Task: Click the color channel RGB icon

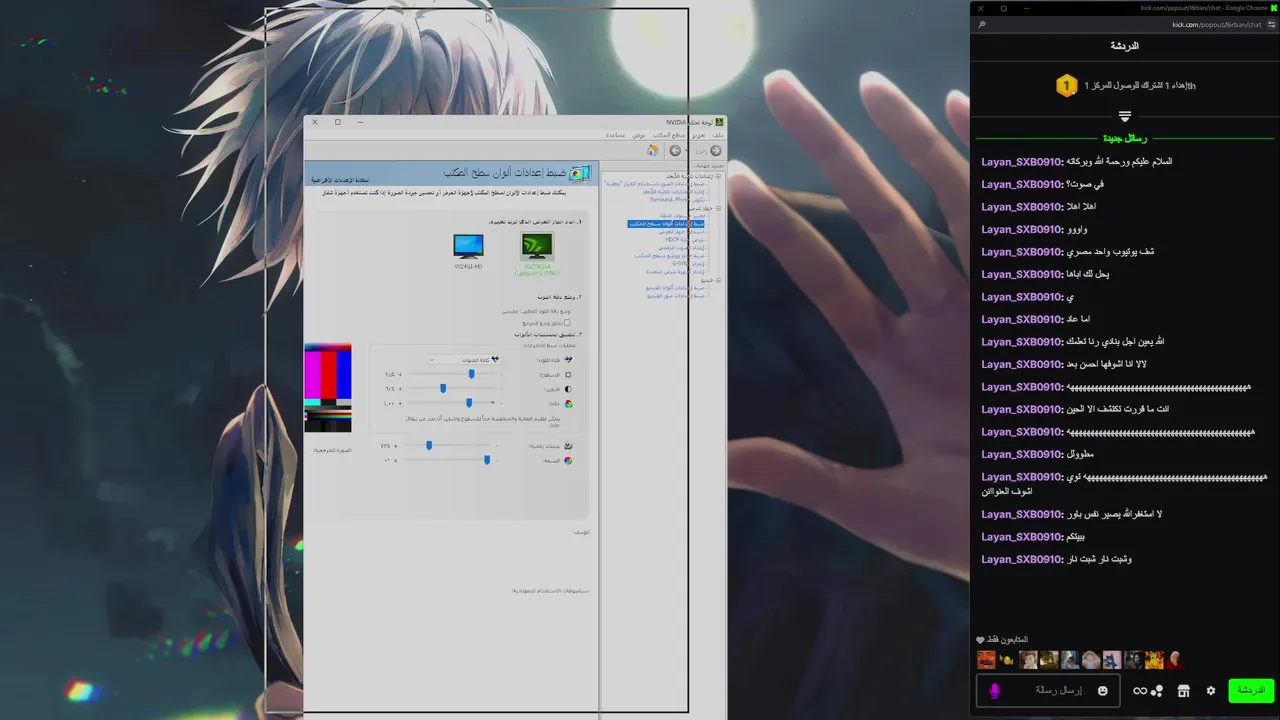Action: pos(568,359)
